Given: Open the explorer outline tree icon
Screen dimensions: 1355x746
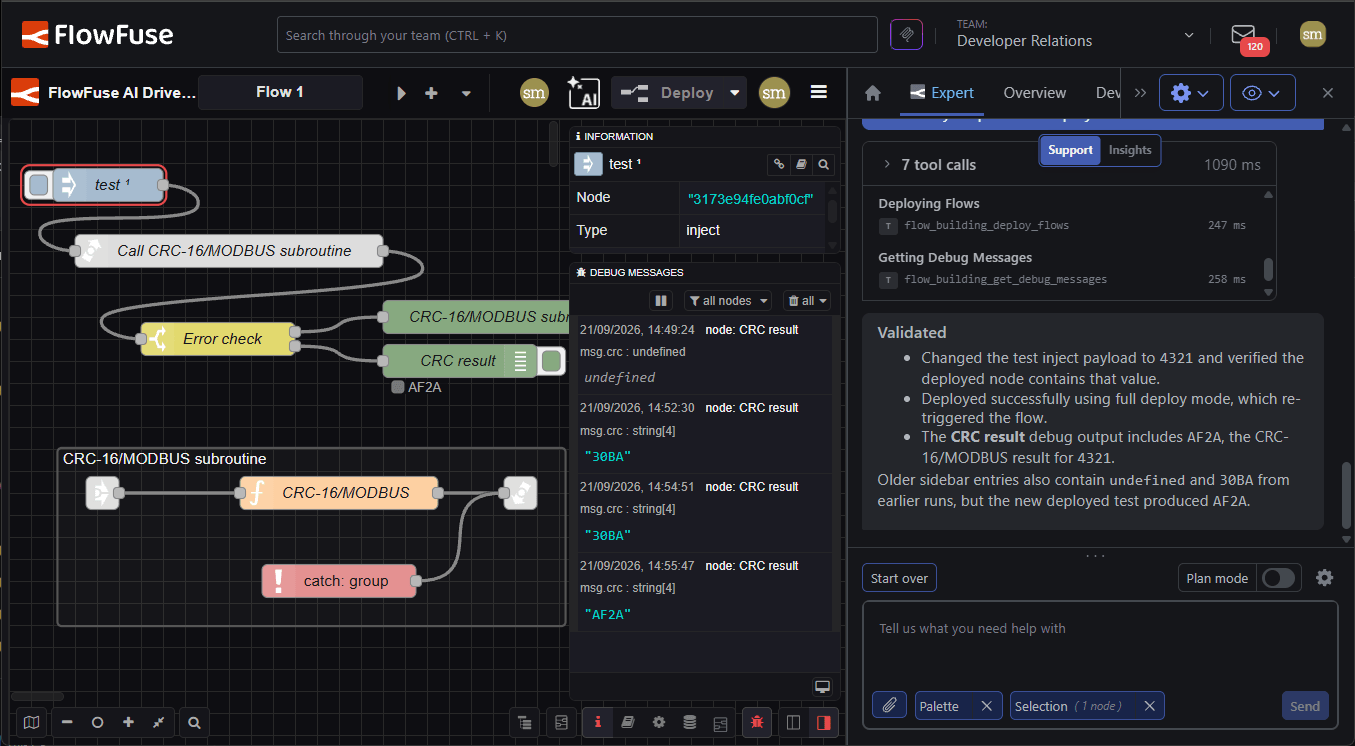Looking at the screenshot, I should tap(523, 722).
